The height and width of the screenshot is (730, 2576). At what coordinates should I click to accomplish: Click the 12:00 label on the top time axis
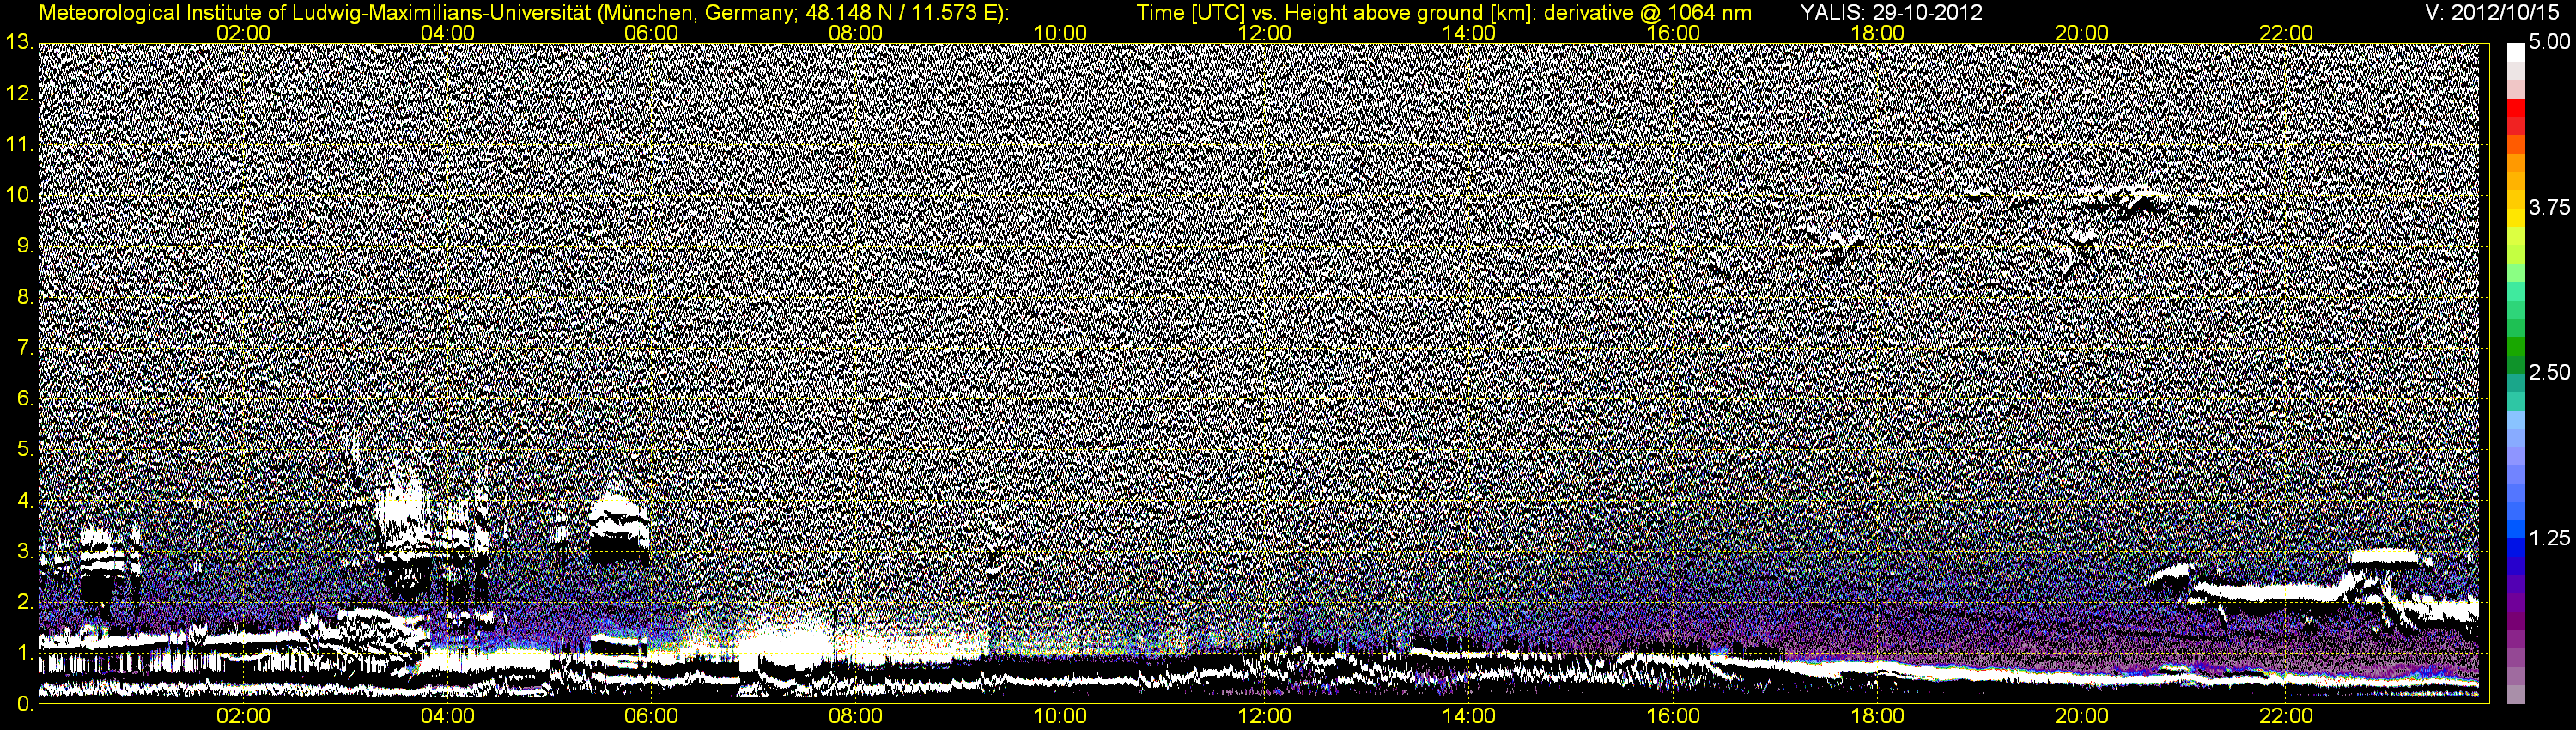click(x=1264, y=33)
